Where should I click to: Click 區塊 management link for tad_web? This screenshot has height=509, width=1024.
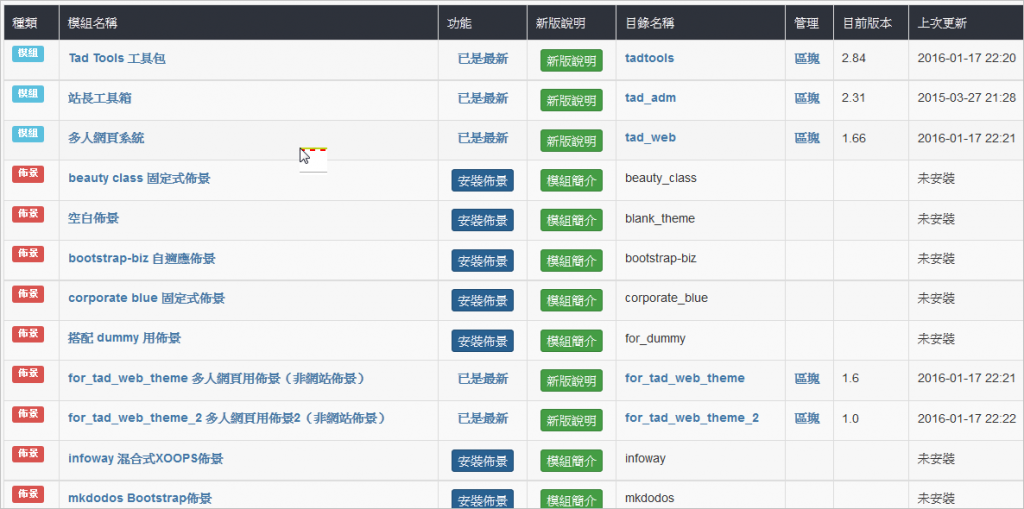click(x=806, y=138)
